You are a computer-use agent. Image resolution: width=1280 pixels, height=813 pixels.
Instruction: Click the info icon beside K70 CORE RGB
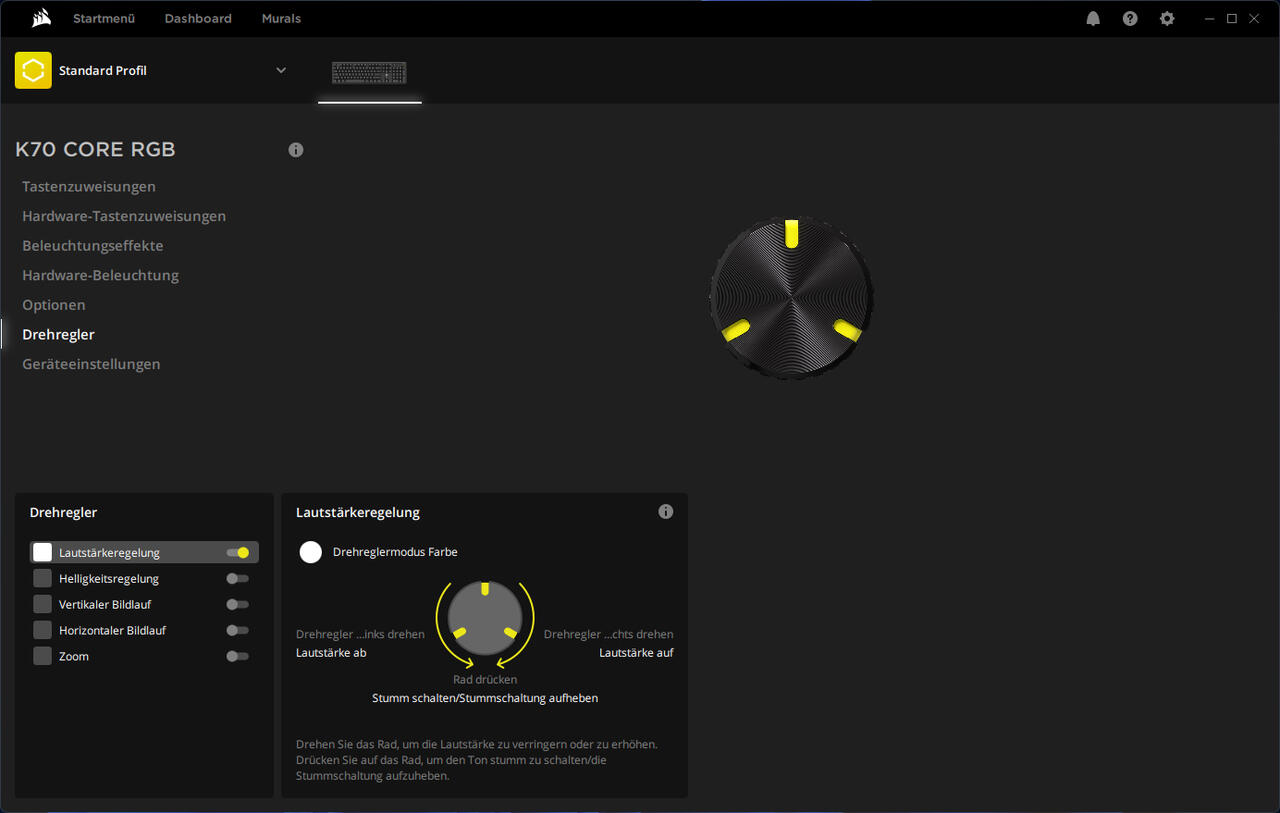(296, 150)
